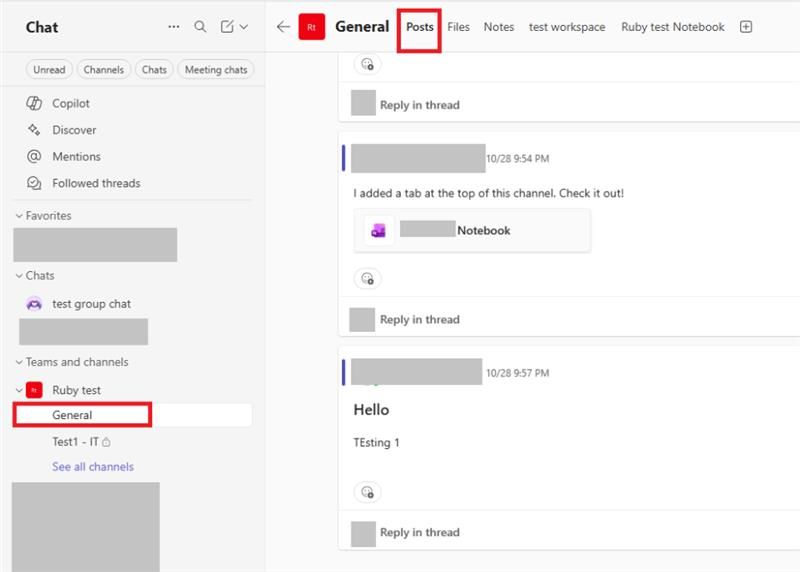The image size is (800, 572).
Task: Click the Chat pane heading
Action: 42,27
